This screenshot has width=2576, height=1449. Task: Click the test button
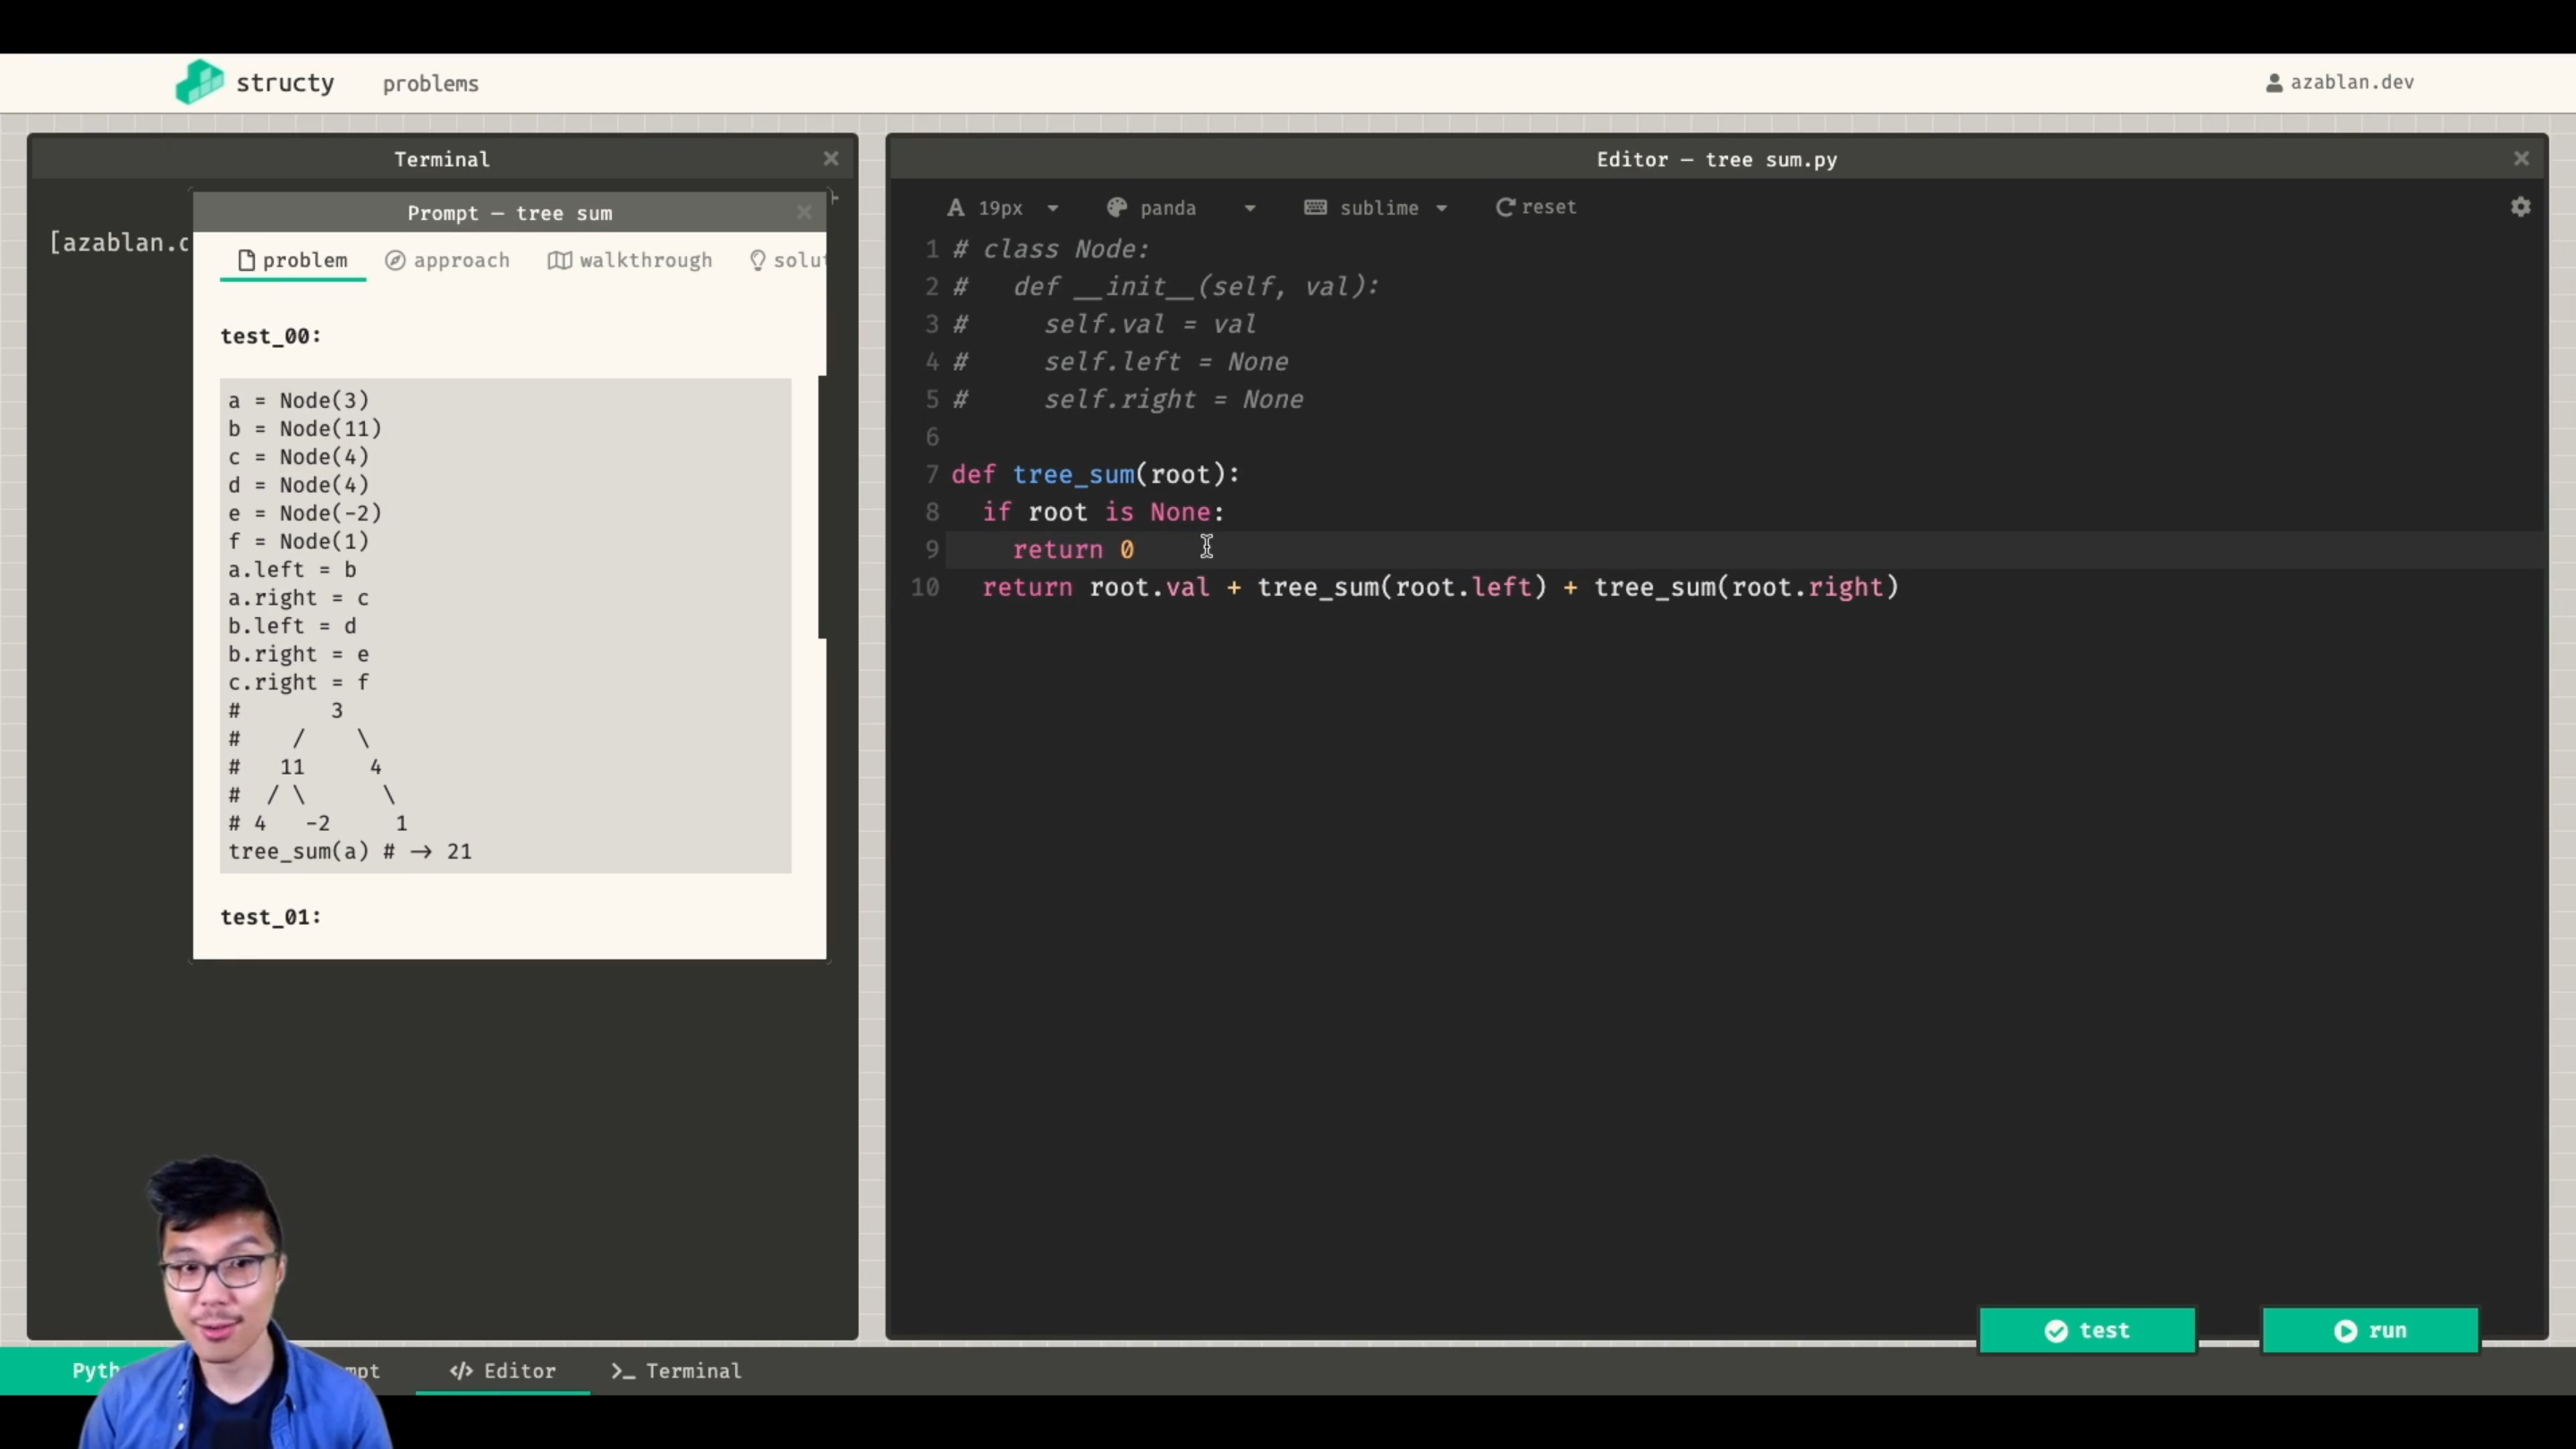[2087, 1330]
